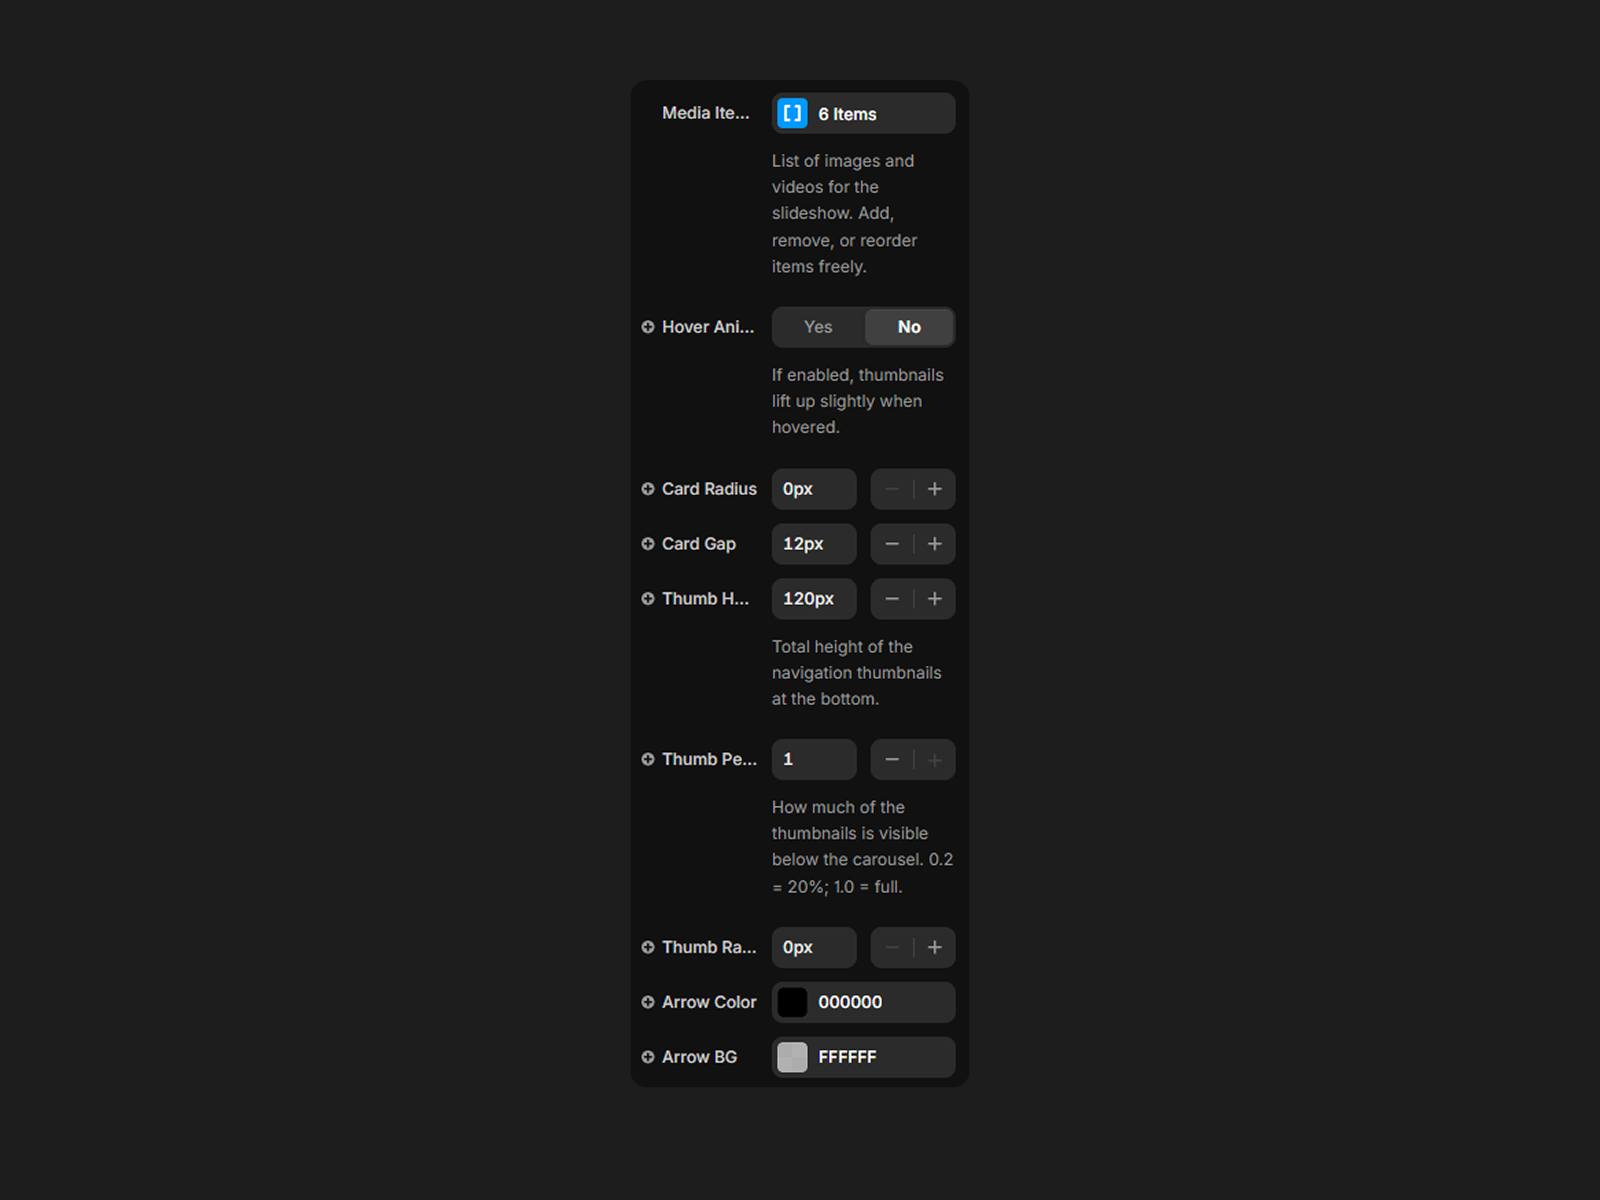
Task: Click the plus icon beside Thumb Height label
Action: 648,599
